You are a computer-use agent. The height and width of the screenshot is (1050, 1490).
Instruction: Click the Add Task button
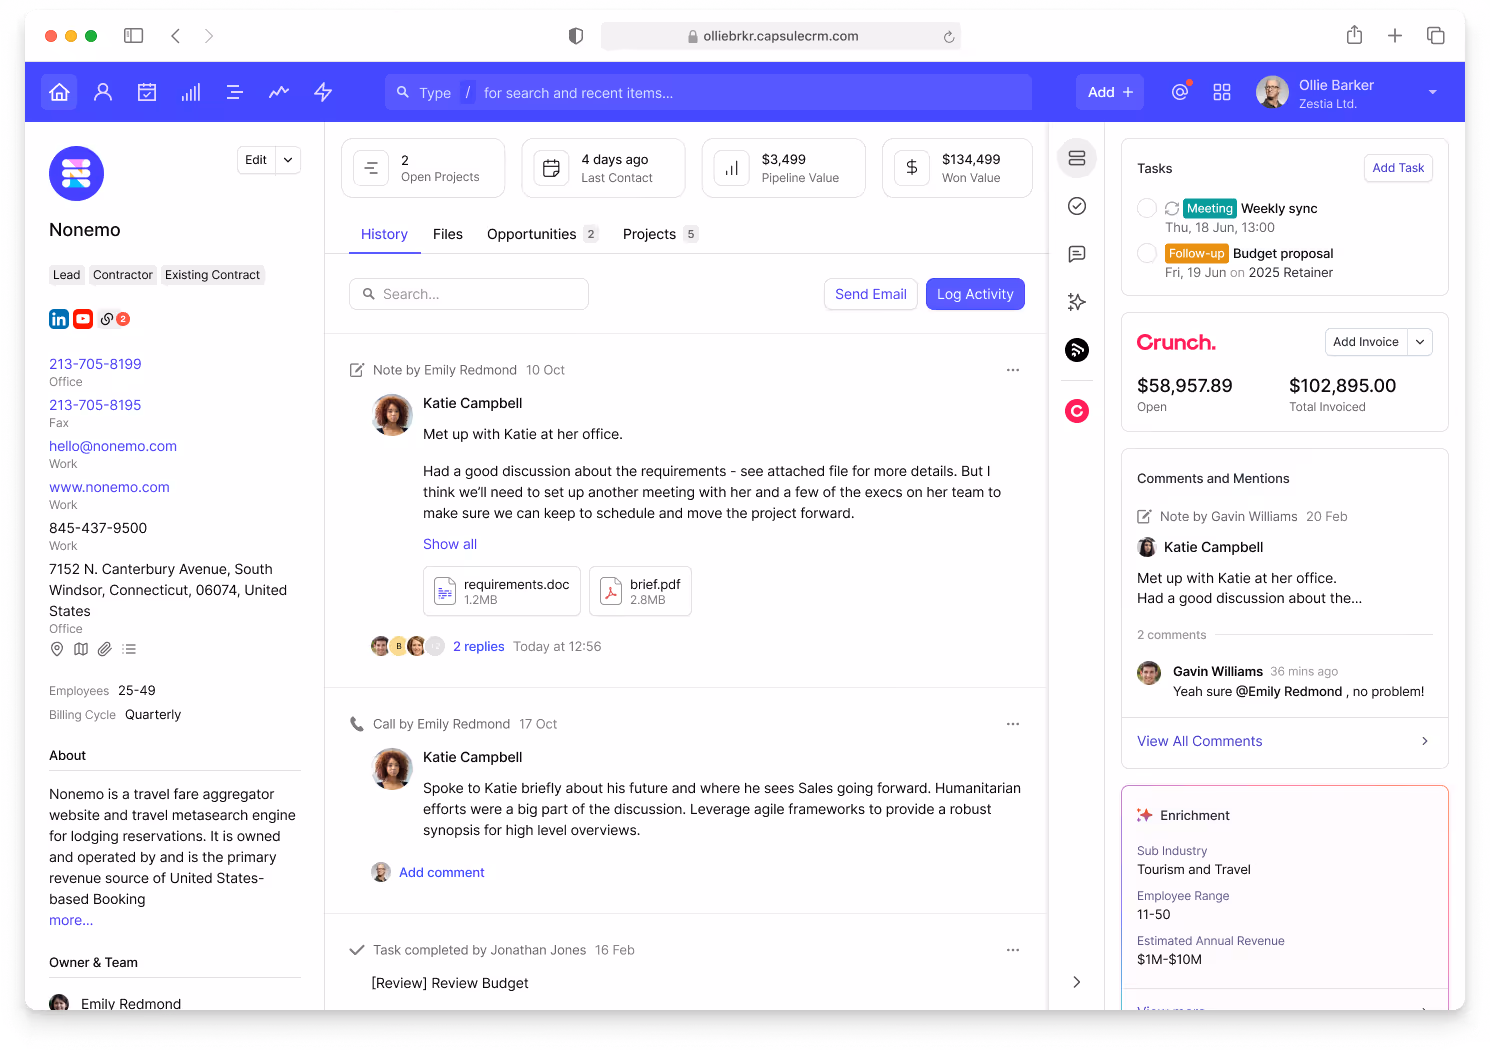(1398, 168)
